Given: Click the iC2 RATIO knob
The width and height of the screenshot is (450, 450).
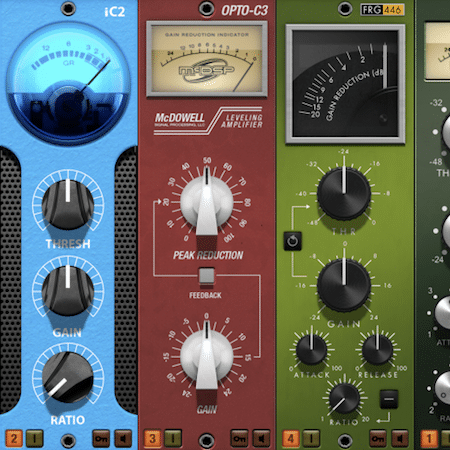Looking at the screenshot, I should [68, 377].
